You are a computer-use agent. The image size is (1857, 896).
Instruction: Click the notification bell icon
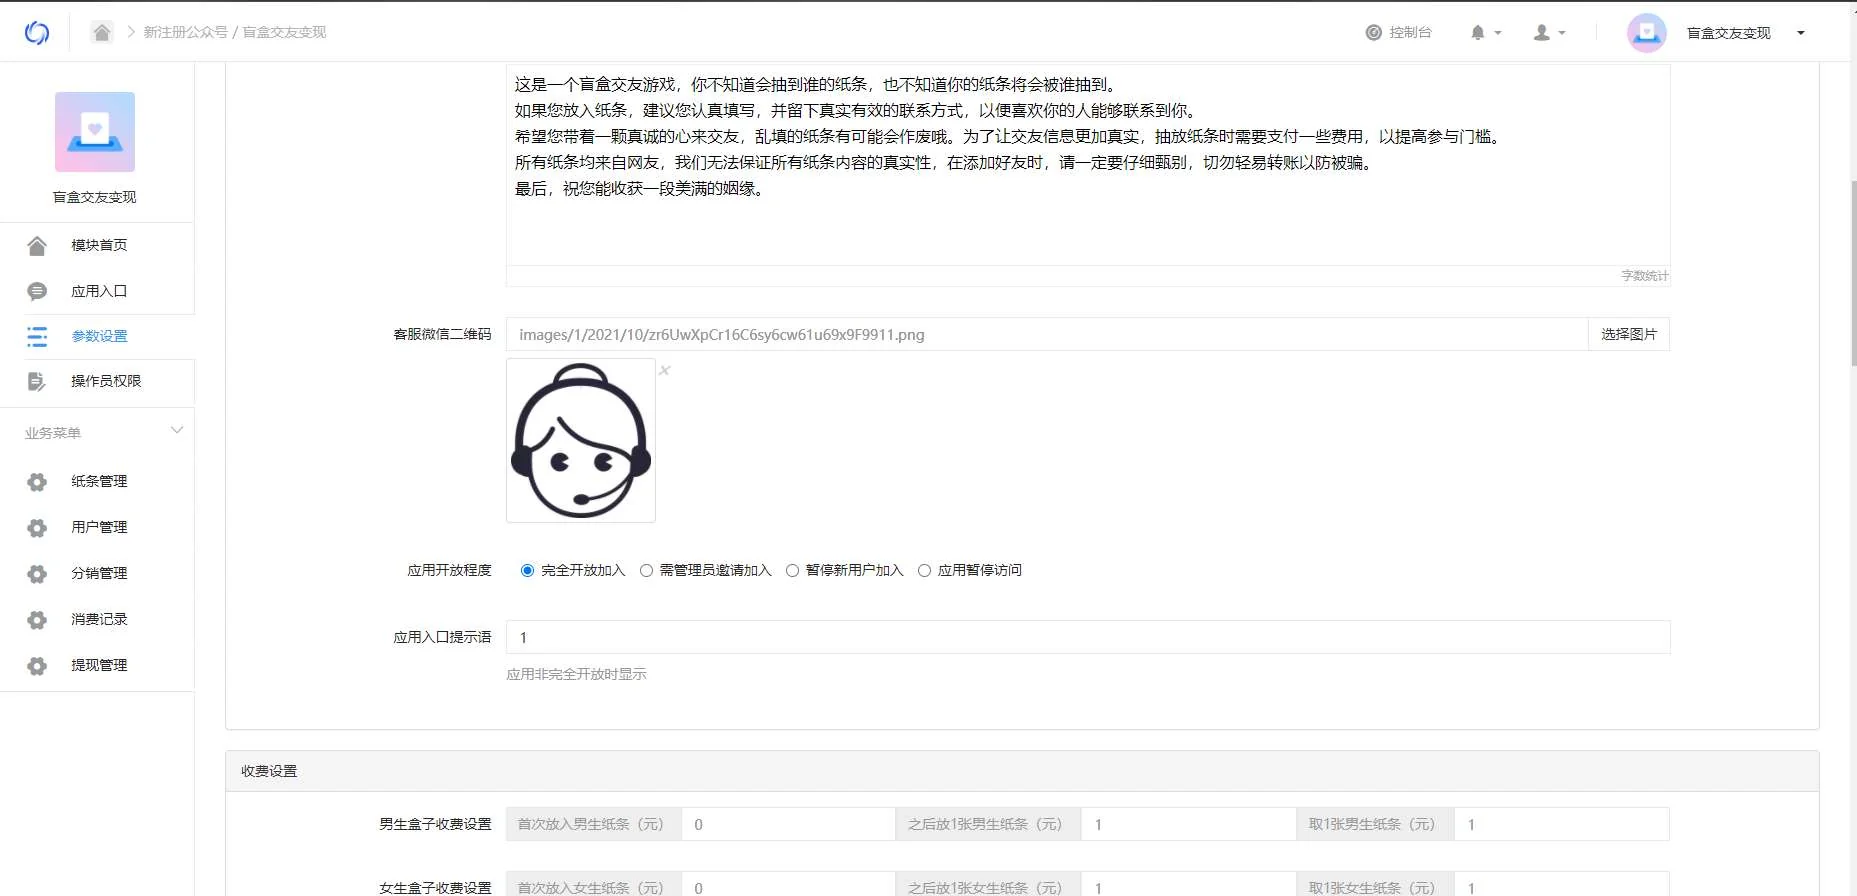[x=1477, y=33]
